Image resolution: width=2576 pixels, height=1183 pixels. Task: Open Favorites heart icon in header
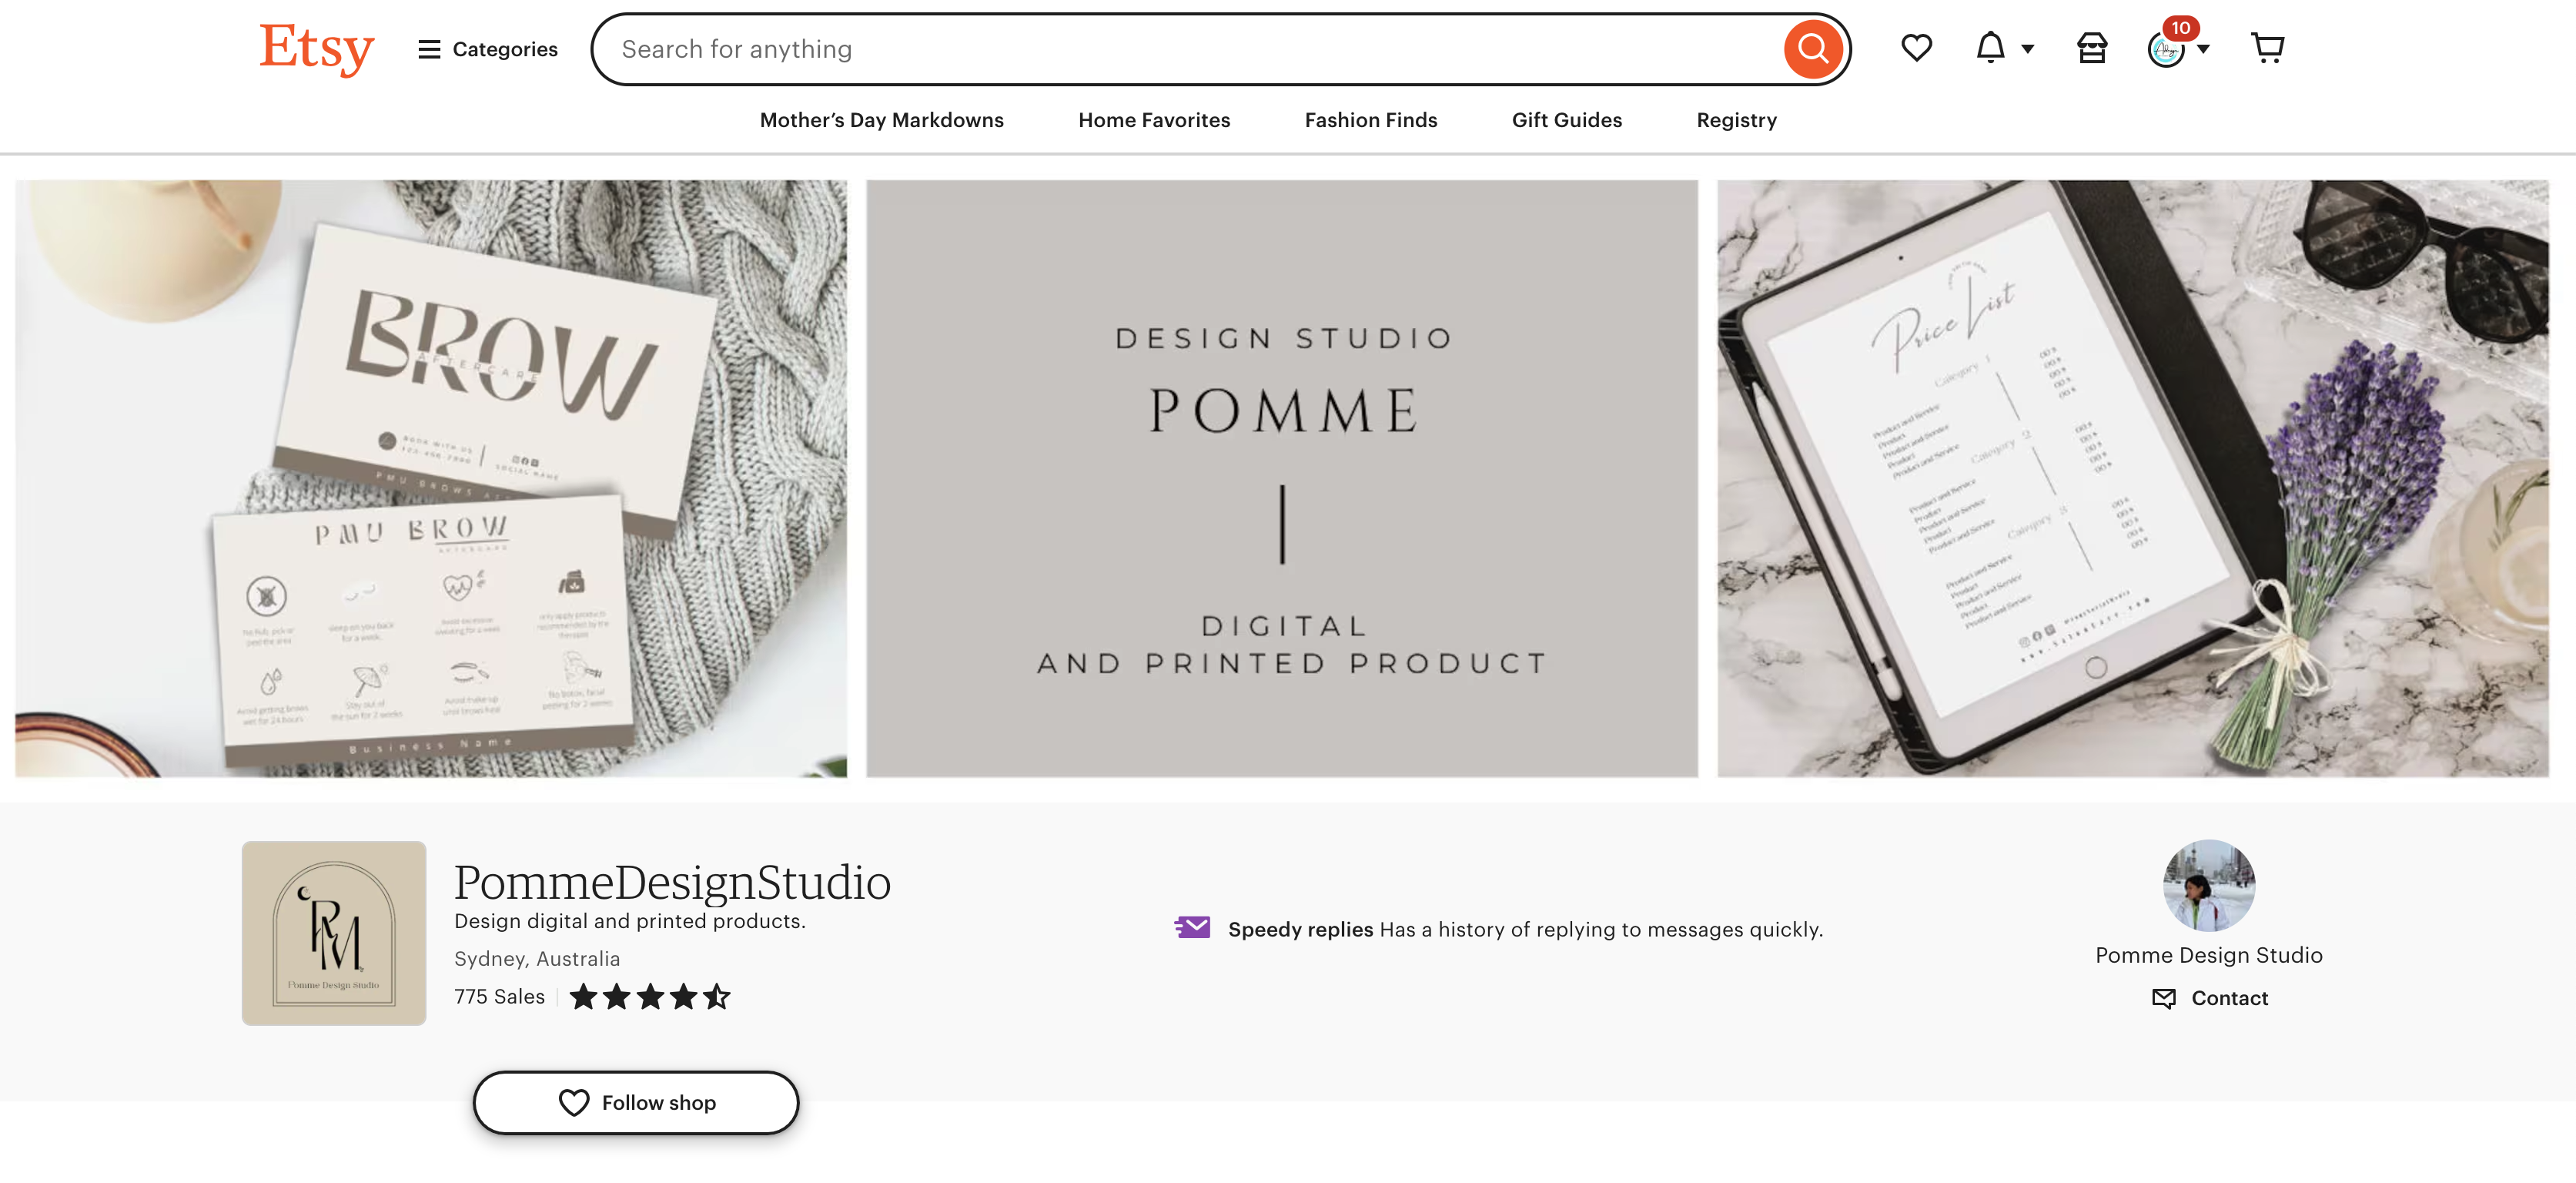point(1916,48)
